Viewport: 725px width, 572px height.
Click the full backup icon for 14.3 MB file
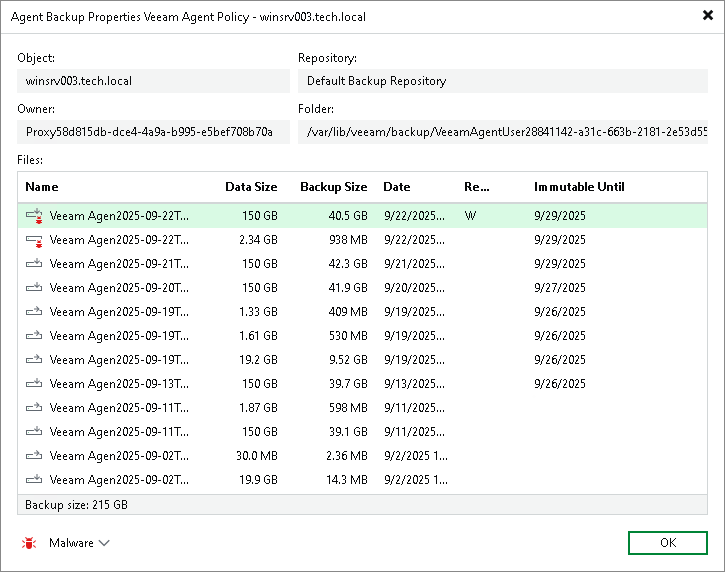[x=34, y=480]
